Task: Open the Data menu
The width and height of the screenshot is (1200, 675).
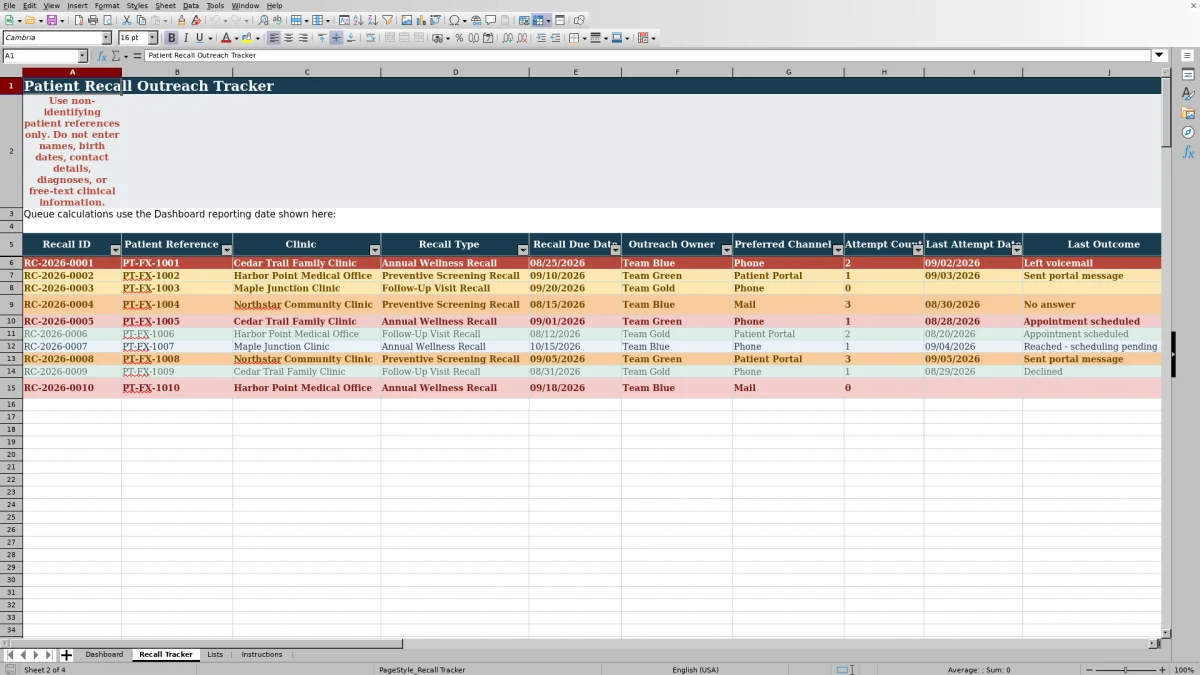Action: 191,6
